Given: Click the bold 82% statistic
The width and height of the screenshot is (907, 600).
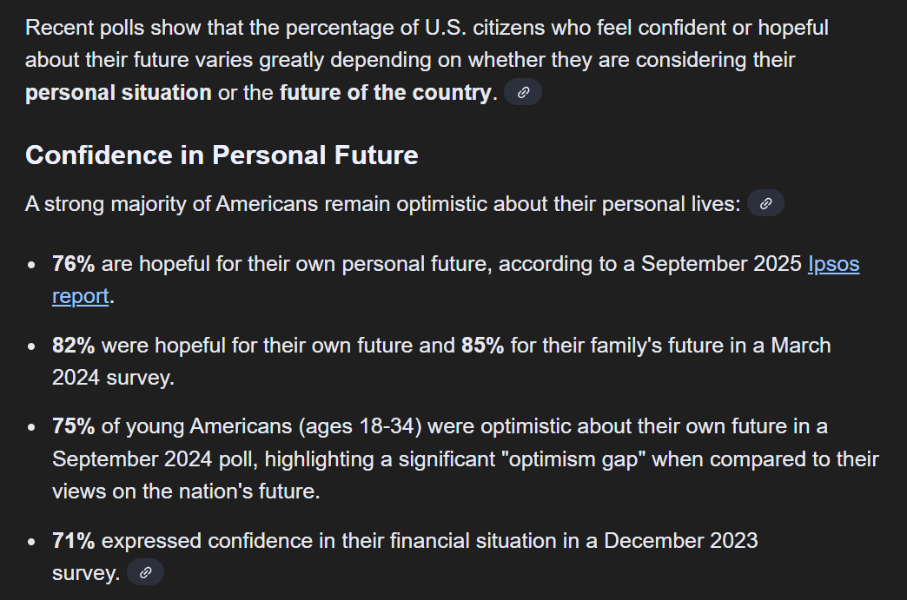Looking at the screenshot, I should pyautogui.click(x=73, y=346).
